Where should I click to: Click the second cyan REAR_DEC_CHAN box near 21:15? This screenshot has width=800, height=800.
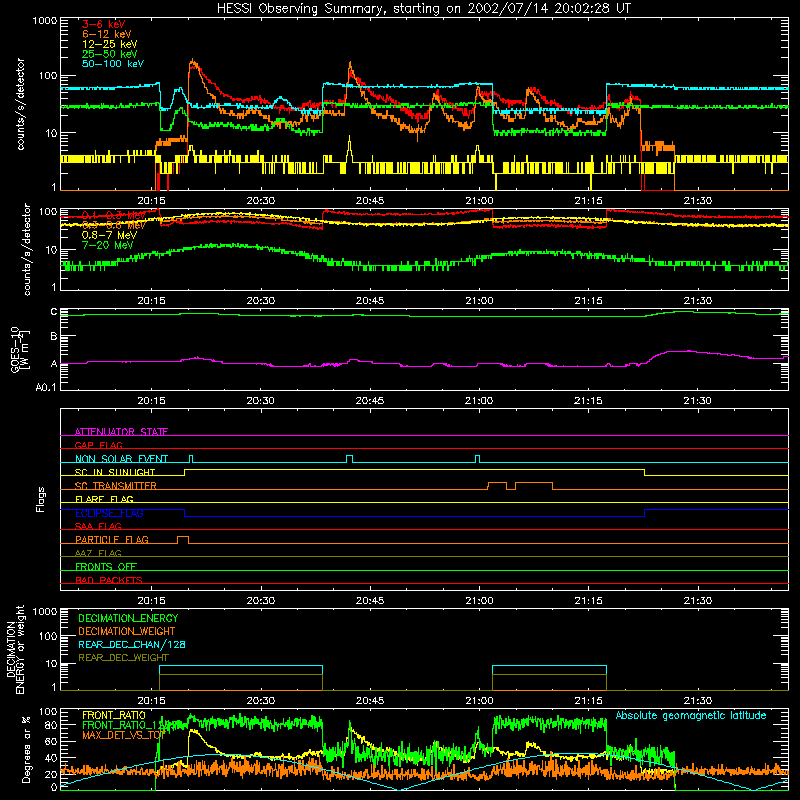549,678
